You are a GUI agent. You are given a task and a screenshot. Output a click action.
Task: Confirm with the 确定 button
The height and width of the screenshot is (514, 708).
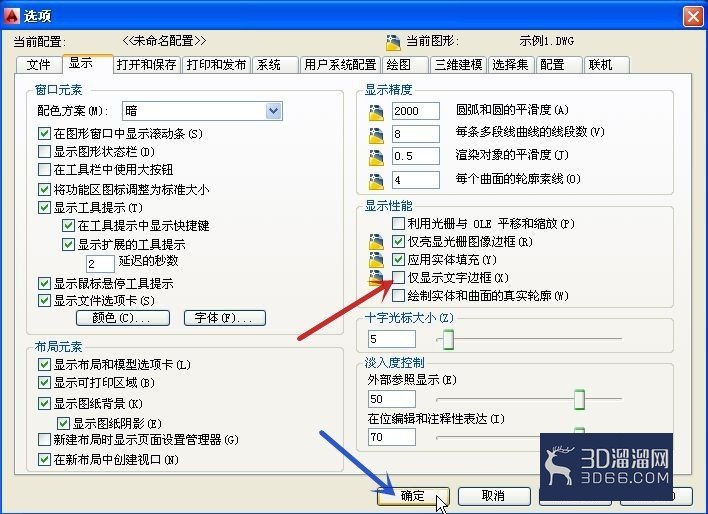413,496
